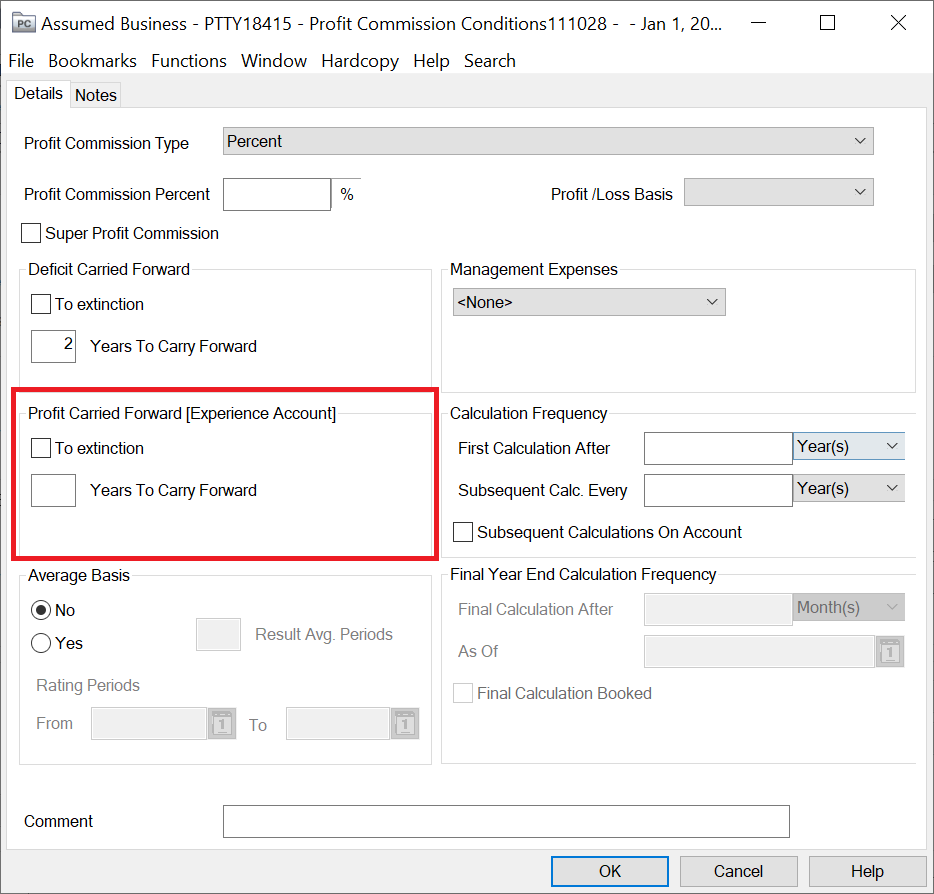Click the Profit Commission Percent field
Screen dimensions: 934x894
pos(276,195)
